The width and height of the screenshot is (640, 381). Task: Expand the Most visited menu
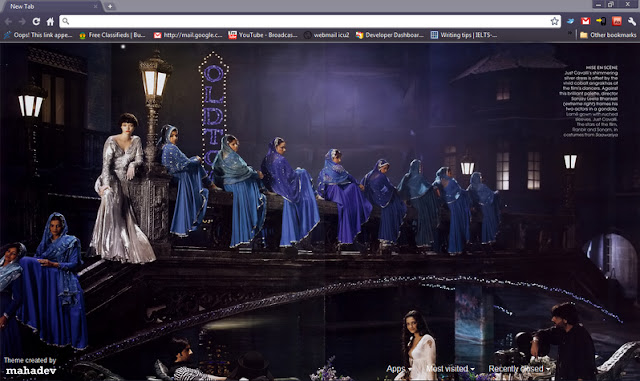pyautogui.click(x=450, y=369)
